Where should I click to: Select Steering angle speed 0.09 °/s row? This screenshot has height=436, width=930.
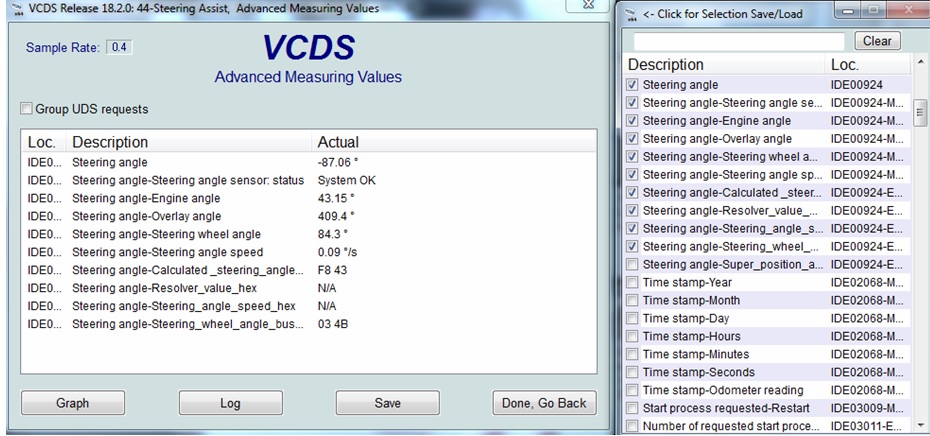point(308,252)
